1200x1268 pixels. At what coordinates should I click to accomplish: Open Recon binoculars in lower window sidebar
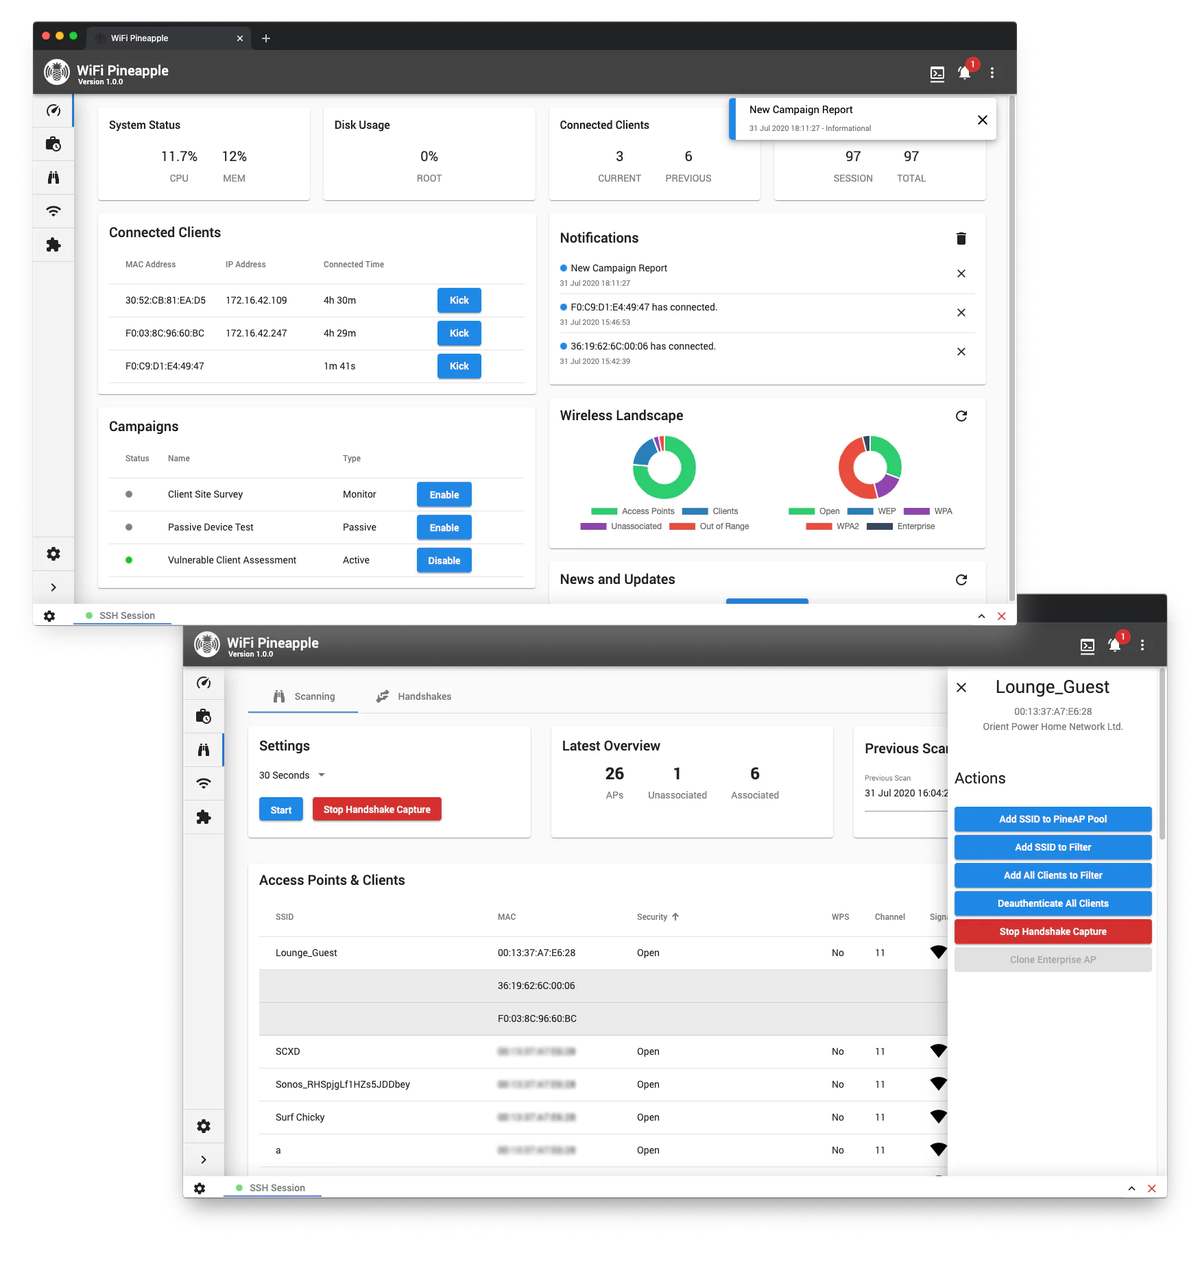(x=203, y=750)
